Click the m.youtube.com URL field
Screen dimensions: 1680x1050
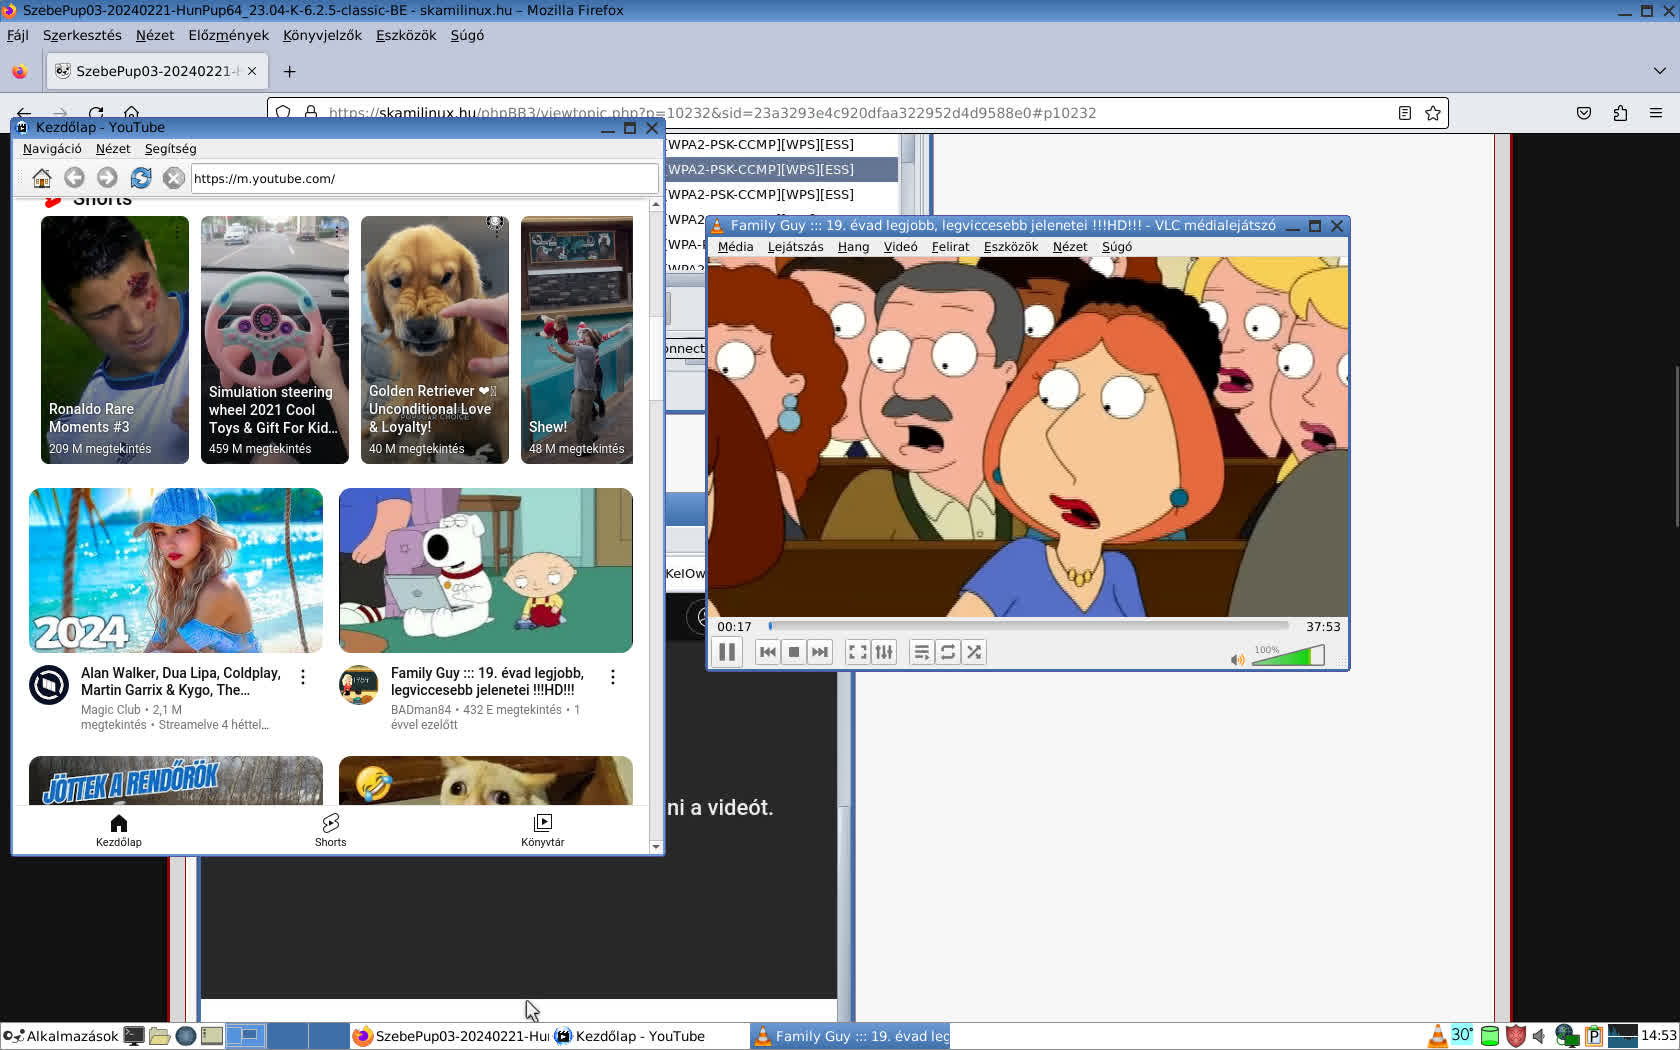[424, 178]
